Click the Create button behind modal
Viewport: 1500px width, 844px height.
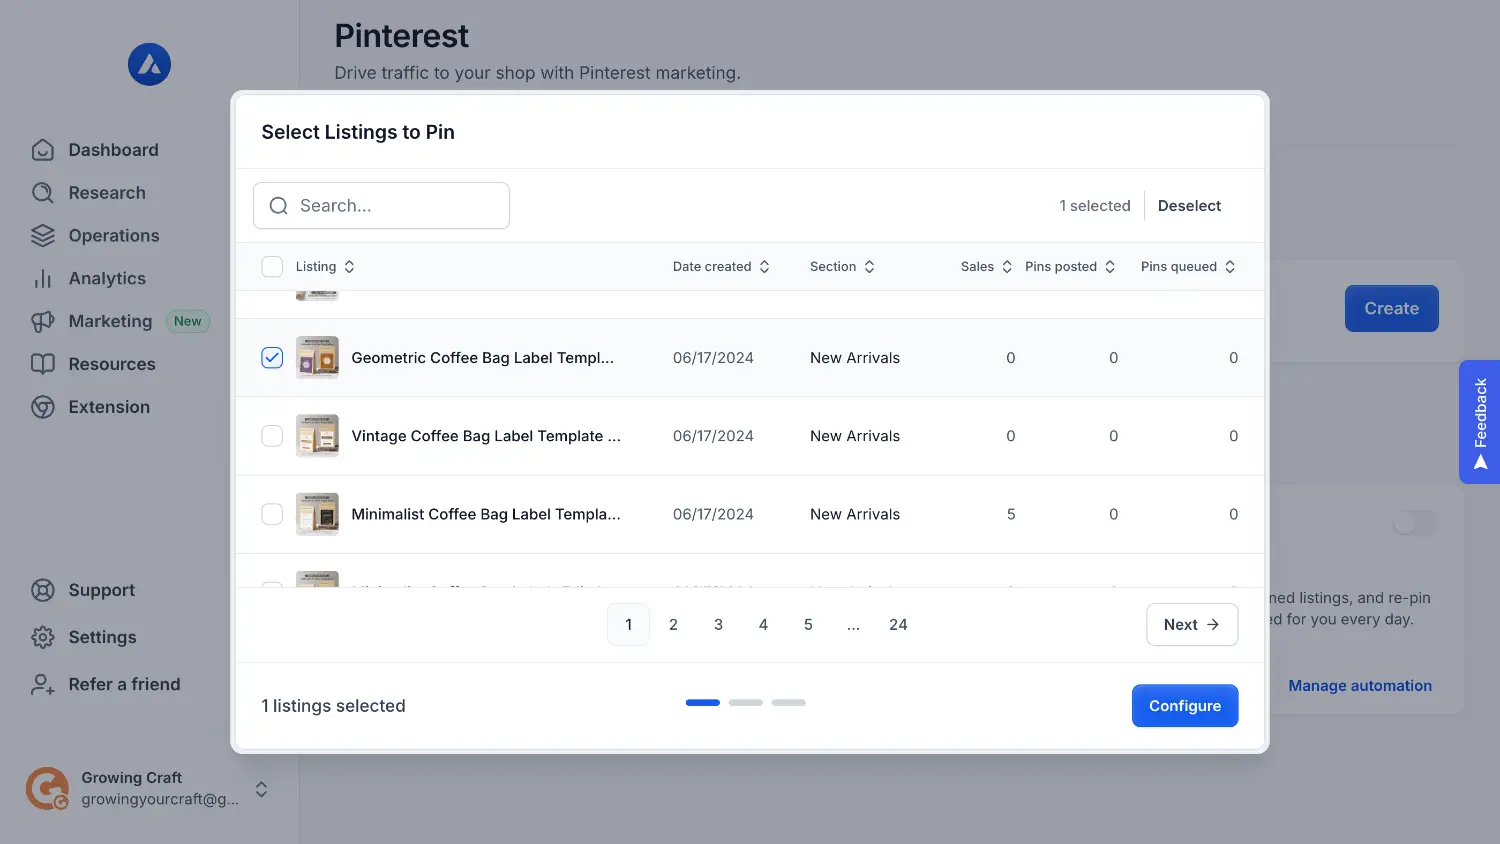[1392, 308]
